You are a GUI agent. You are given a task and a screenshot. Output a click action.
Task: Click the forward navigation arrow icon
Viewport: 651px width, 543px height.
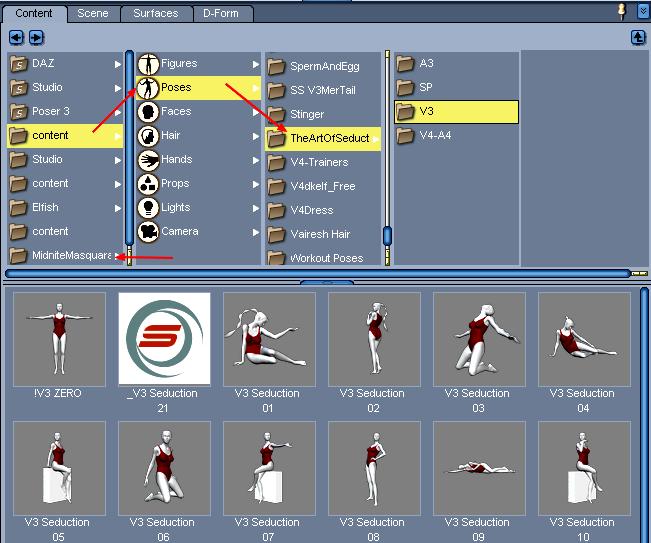click(36, 38)
